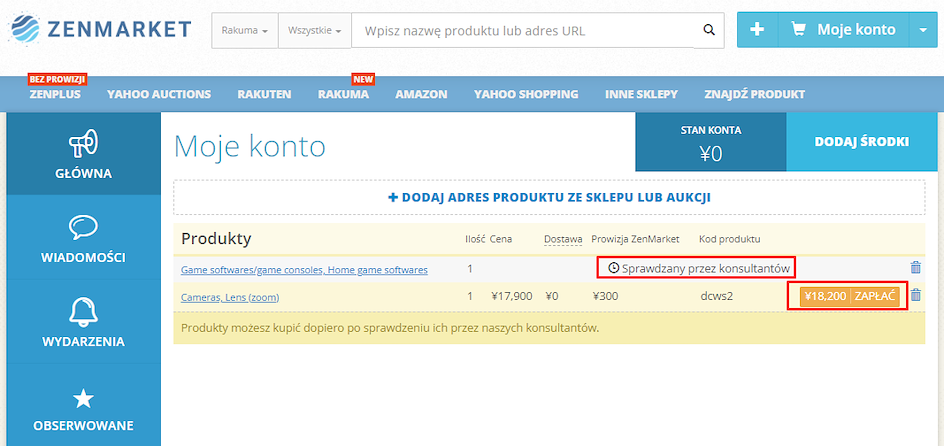Go to Yahoo Auctions tab

159,94
